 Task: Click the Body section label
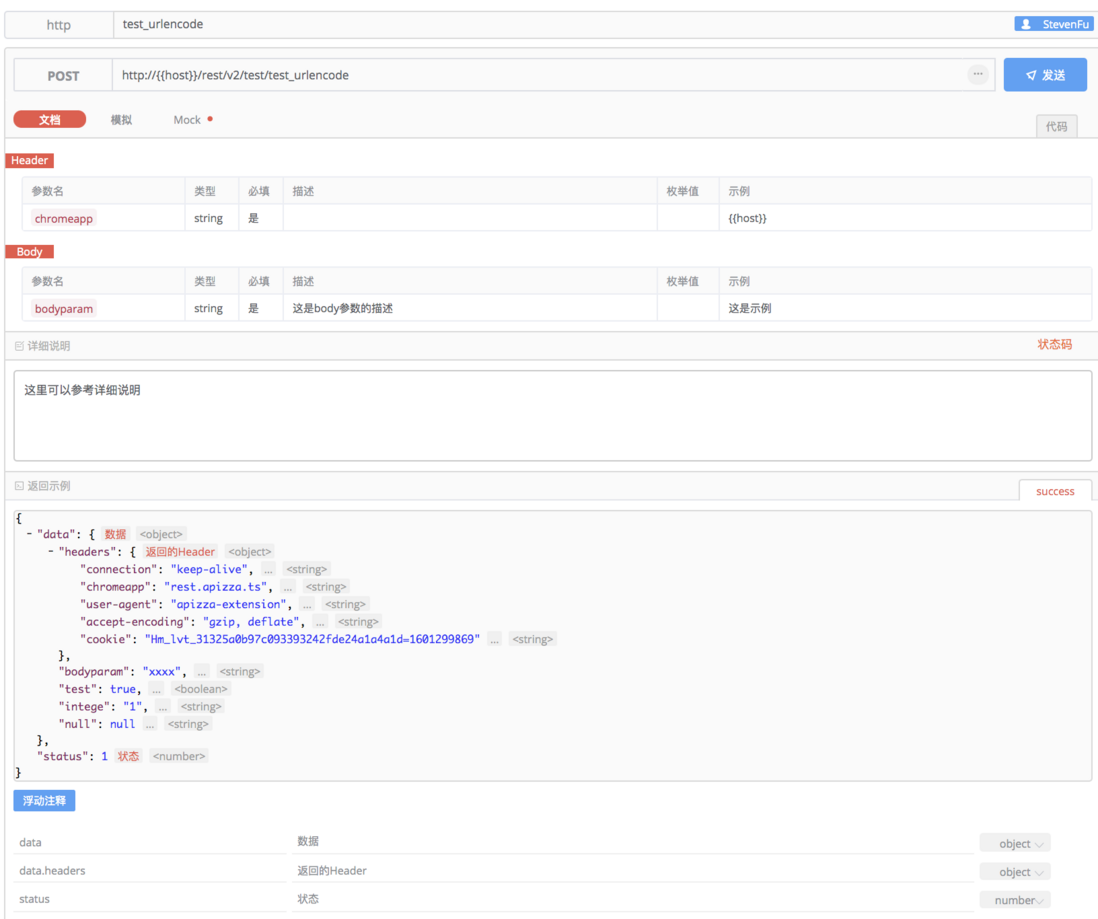pos(29,251)
